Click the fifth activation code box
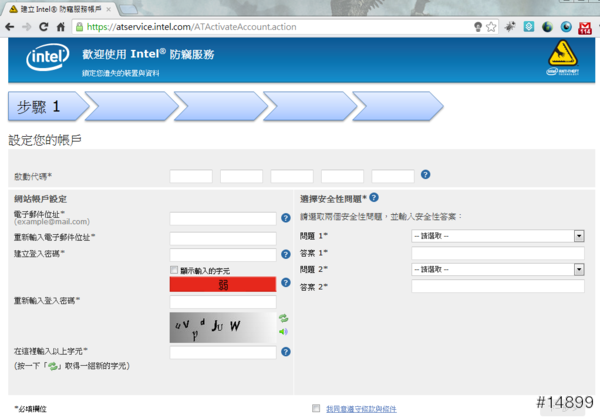600x418 pixels. [x=393, y=176]
